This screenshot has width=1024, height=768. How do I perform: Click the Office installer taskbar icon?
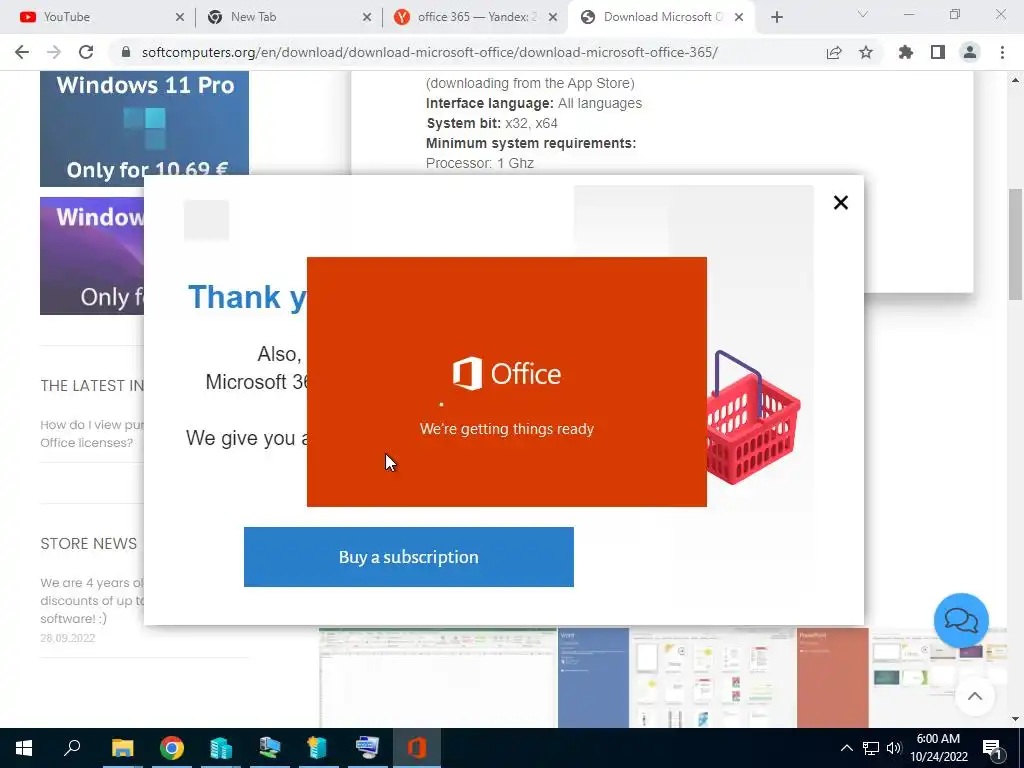click(x=417, y=748)
